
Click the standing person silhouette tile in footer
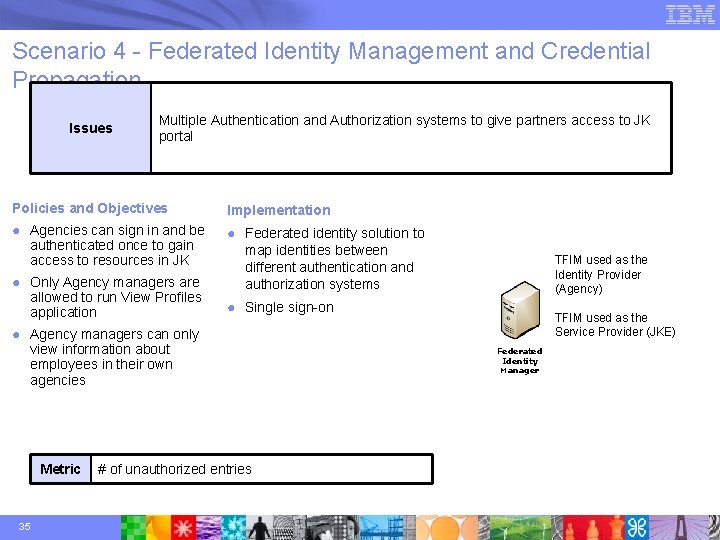tap(260, 528)
